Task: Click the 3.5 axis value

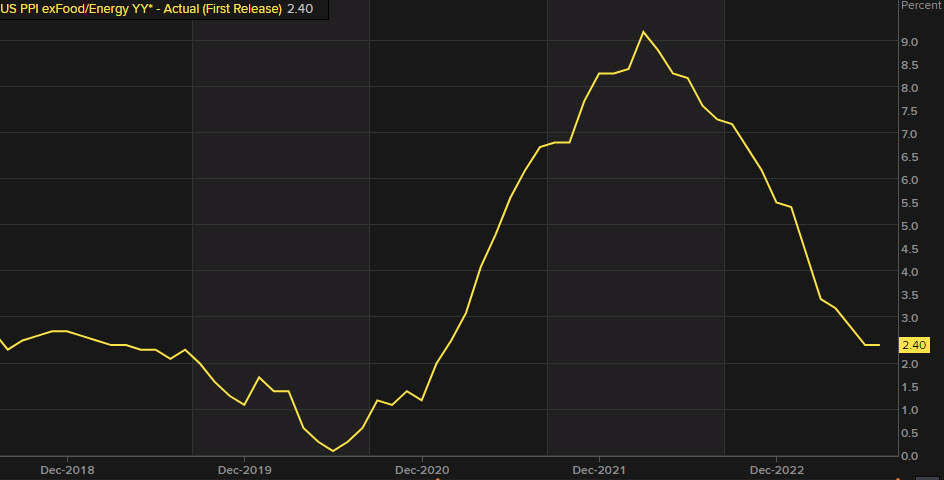Action: pyautogui.click(x=910, y=295)
